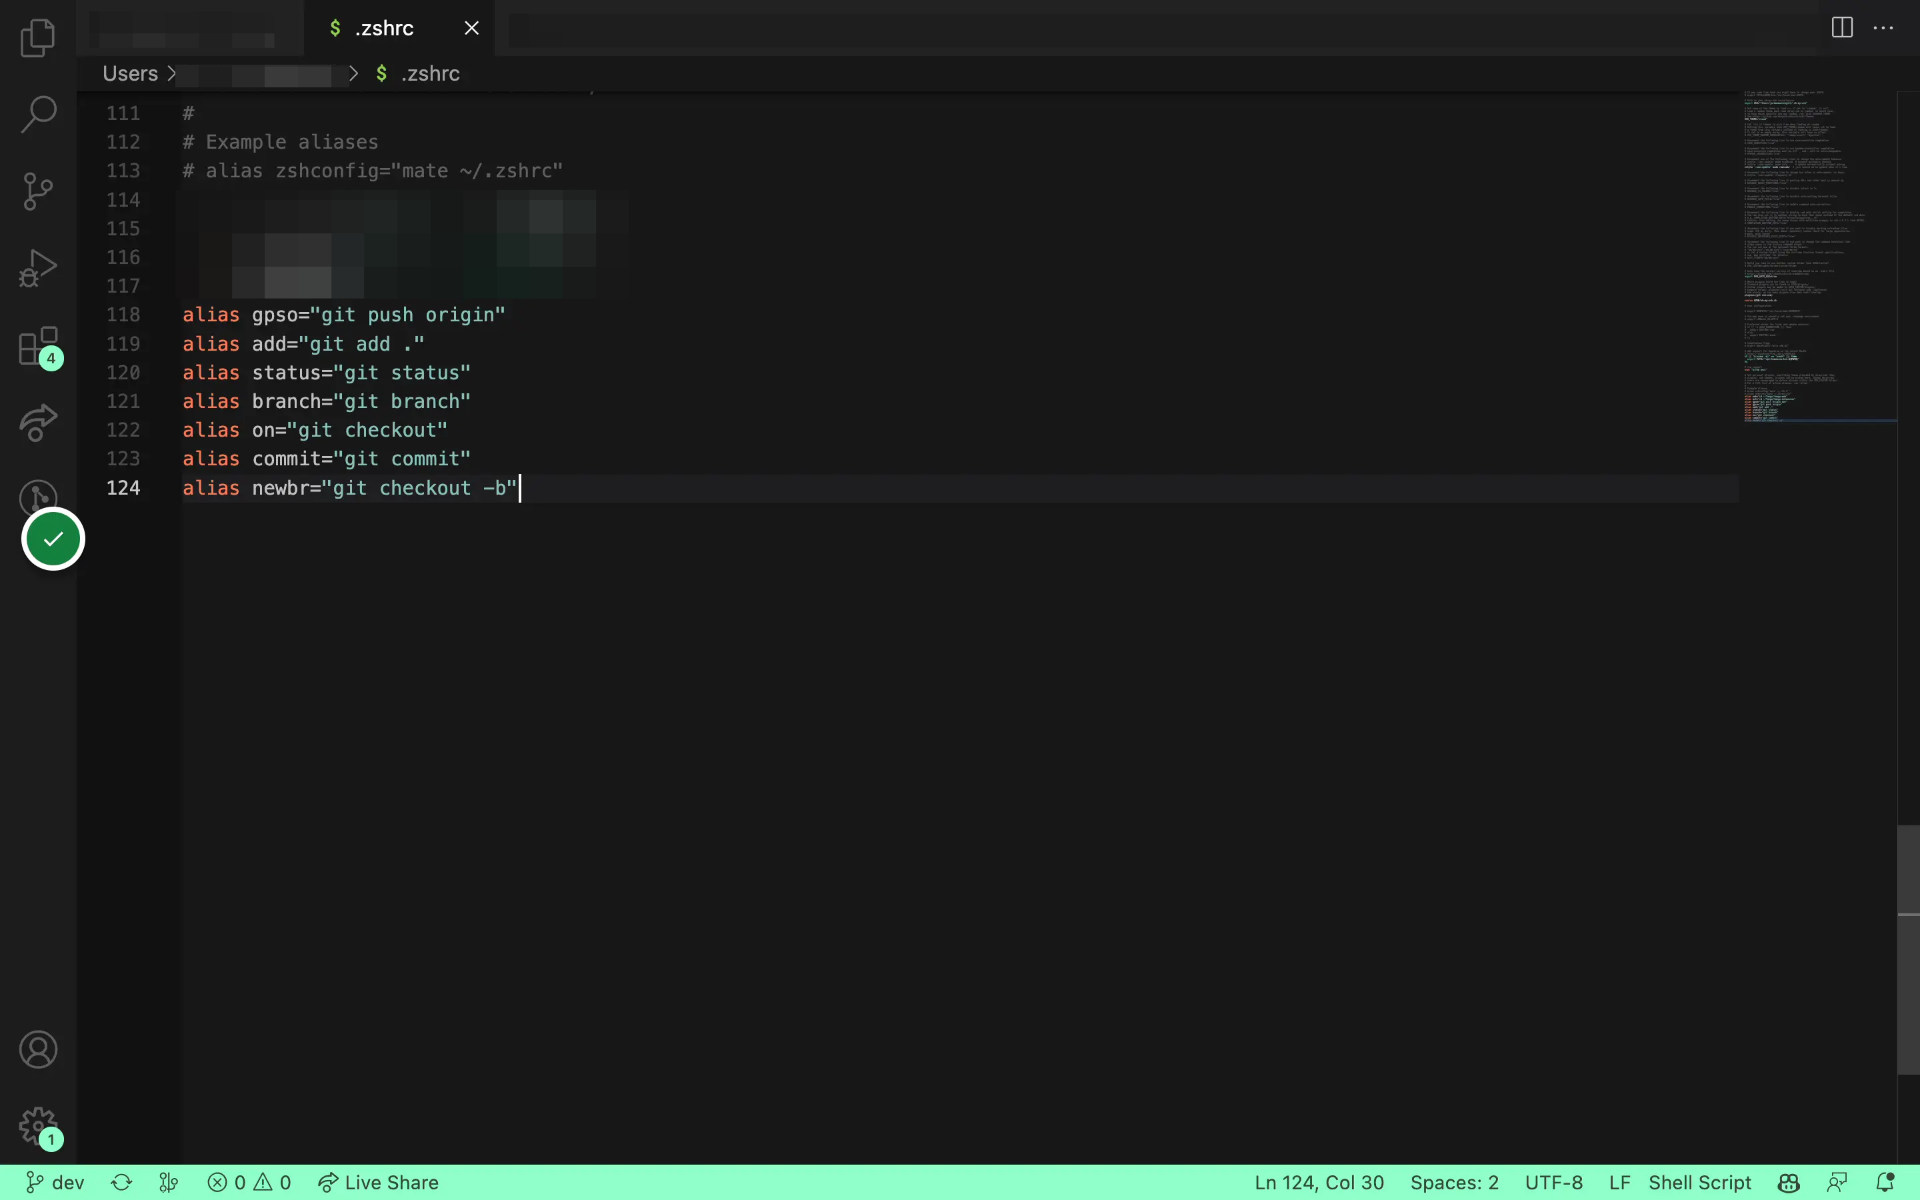Open the Search view
Image resolution: width=1920 pixels, height=1200 pixels.
(38, 114)
